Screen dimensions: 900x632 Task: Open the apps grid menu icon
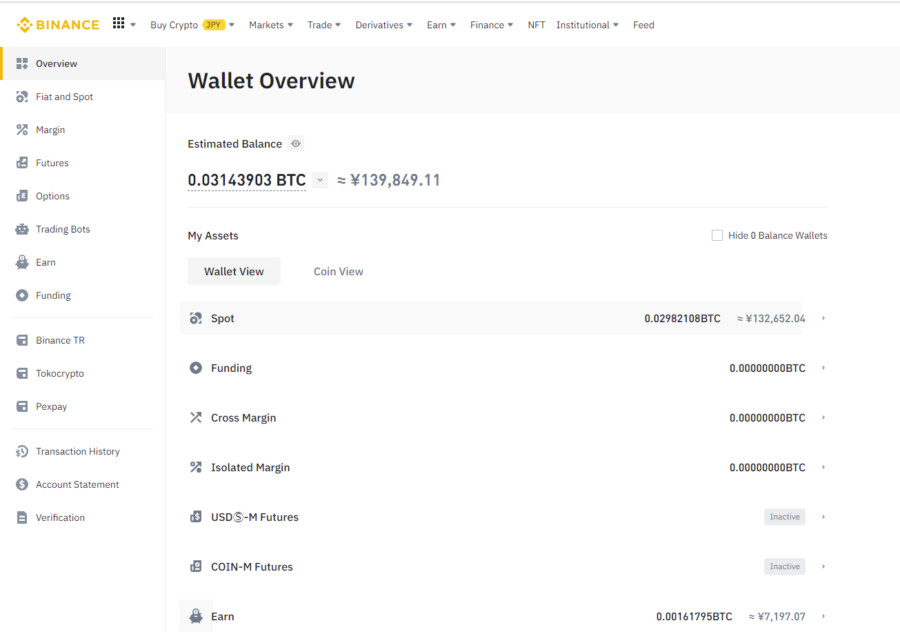point(119,24)
